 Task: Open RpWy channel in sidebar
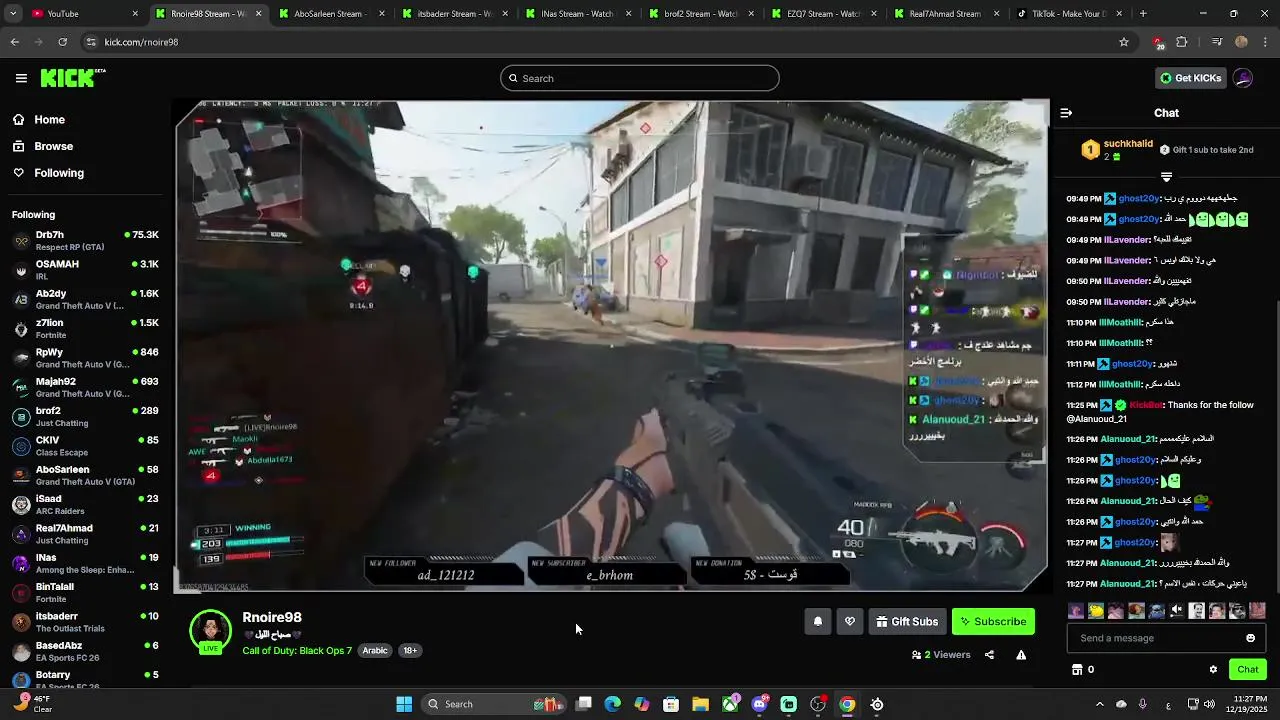(85, 358)
